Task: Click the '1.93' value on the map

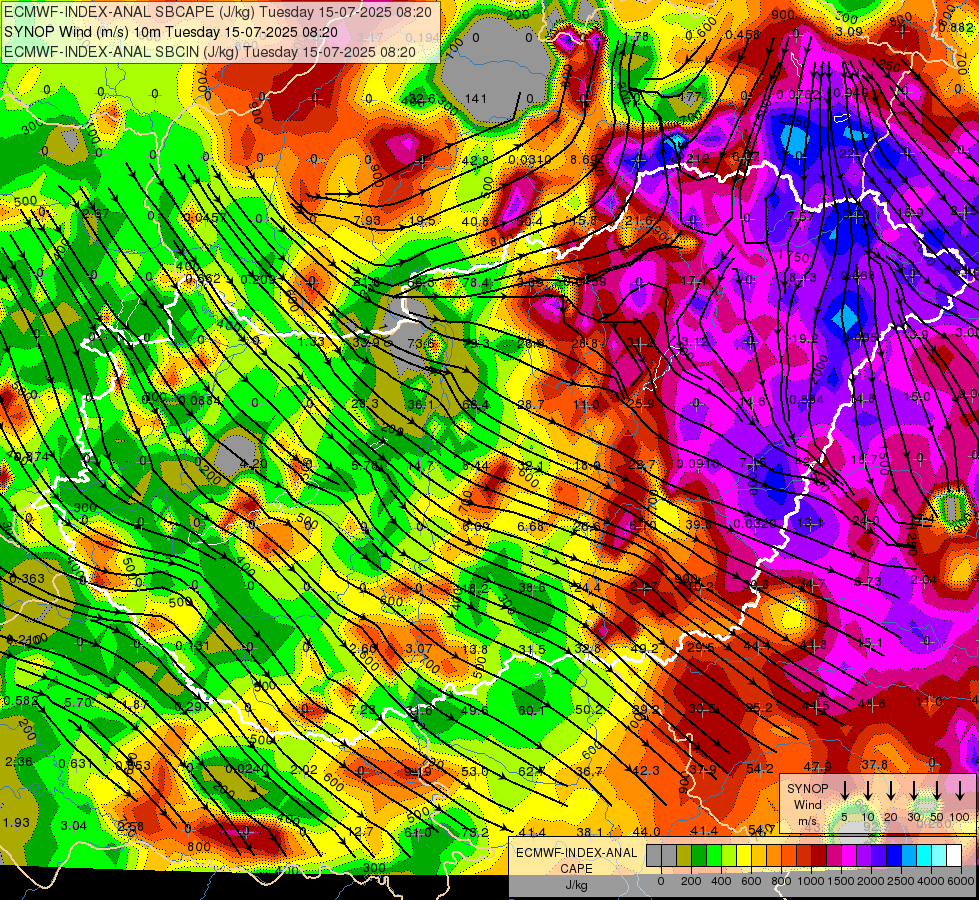Action: point(16,822)
